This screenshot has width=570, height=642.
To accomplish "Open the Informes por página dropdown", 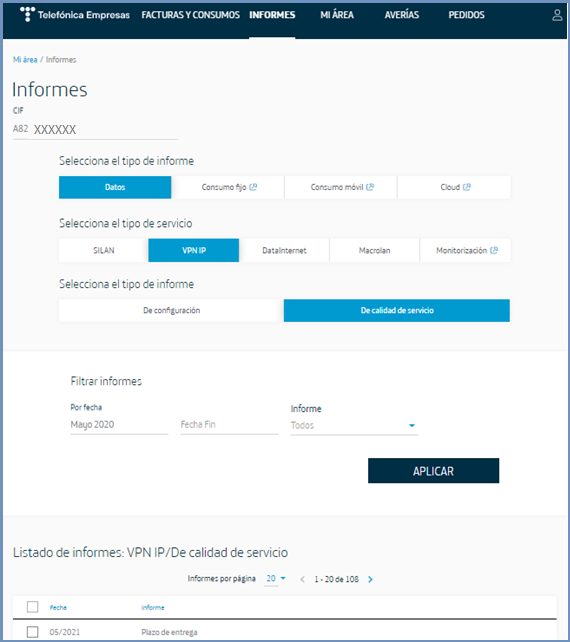I will click(276, 579).
